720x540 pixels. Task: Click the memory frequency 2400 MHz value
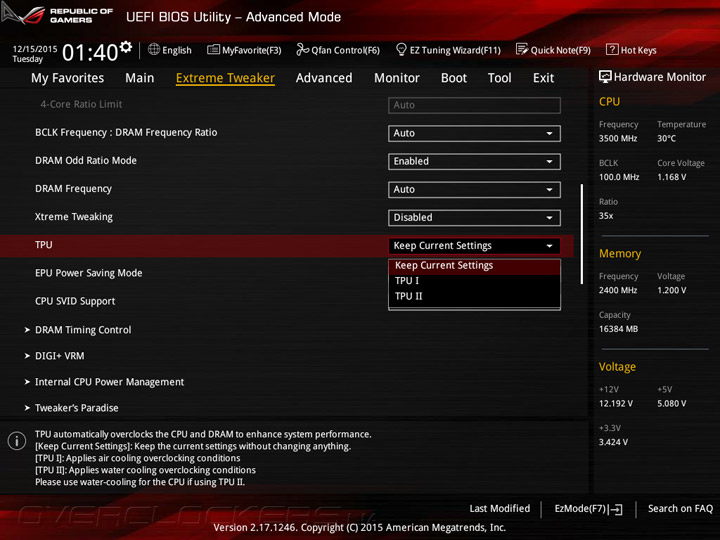(618, 291)
